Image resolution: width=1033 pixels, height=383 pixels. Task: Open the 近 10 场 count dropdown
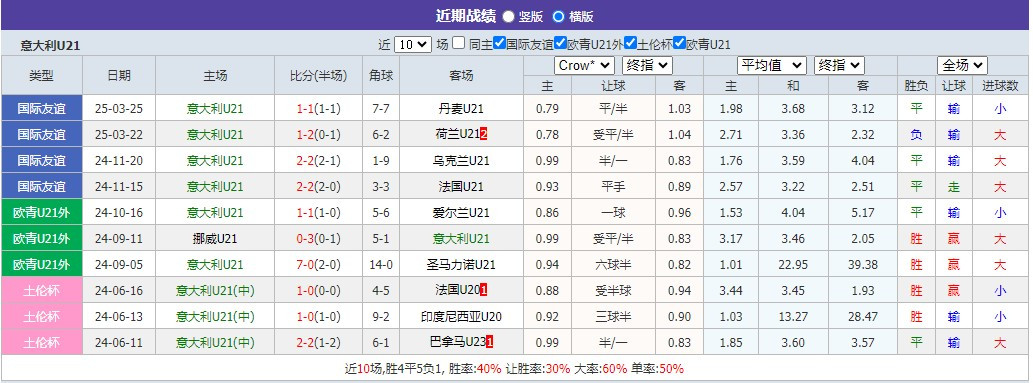click(x=412, y=45)
